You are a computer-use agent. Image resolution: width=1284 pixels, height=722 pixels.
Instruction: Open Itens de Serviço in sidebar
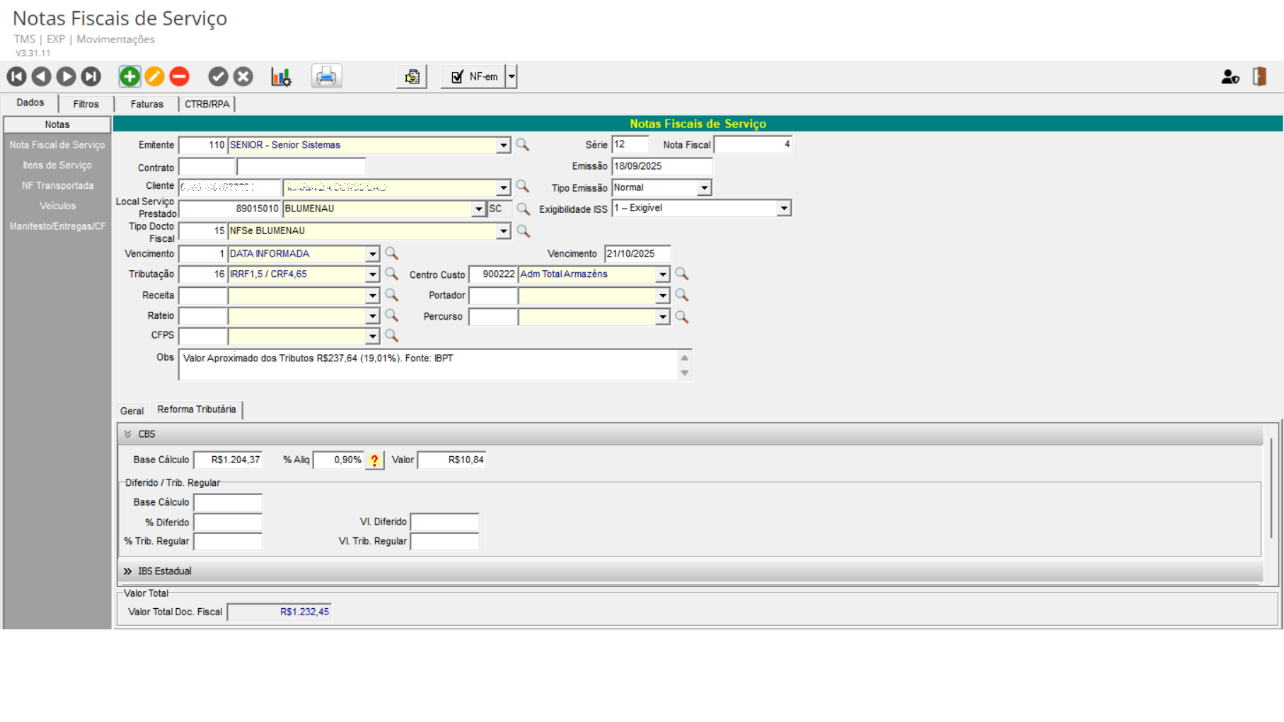tap(57, 165)
